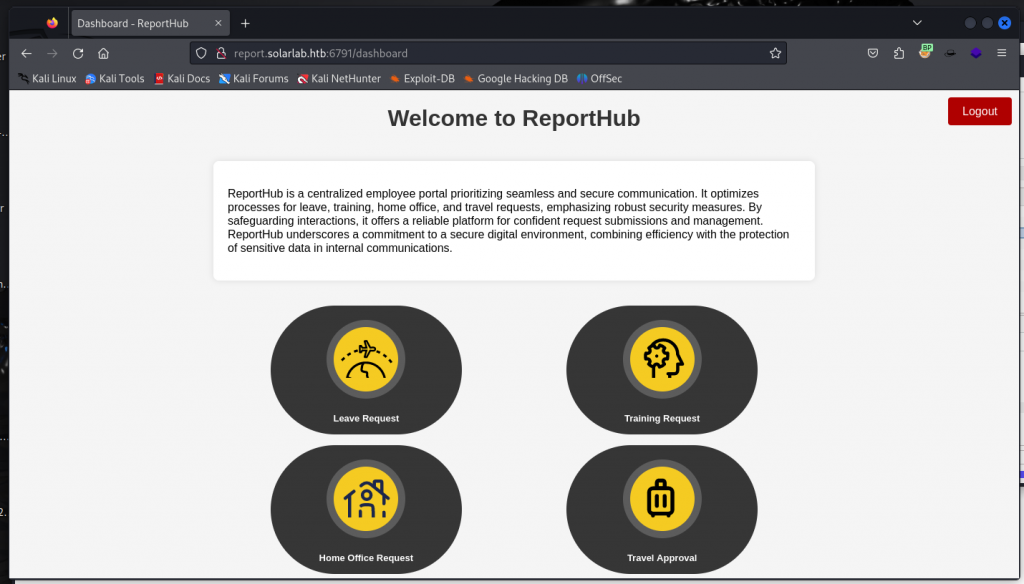Open the OffSec bookmark
1024x584 pixels.
click(600, 78)
